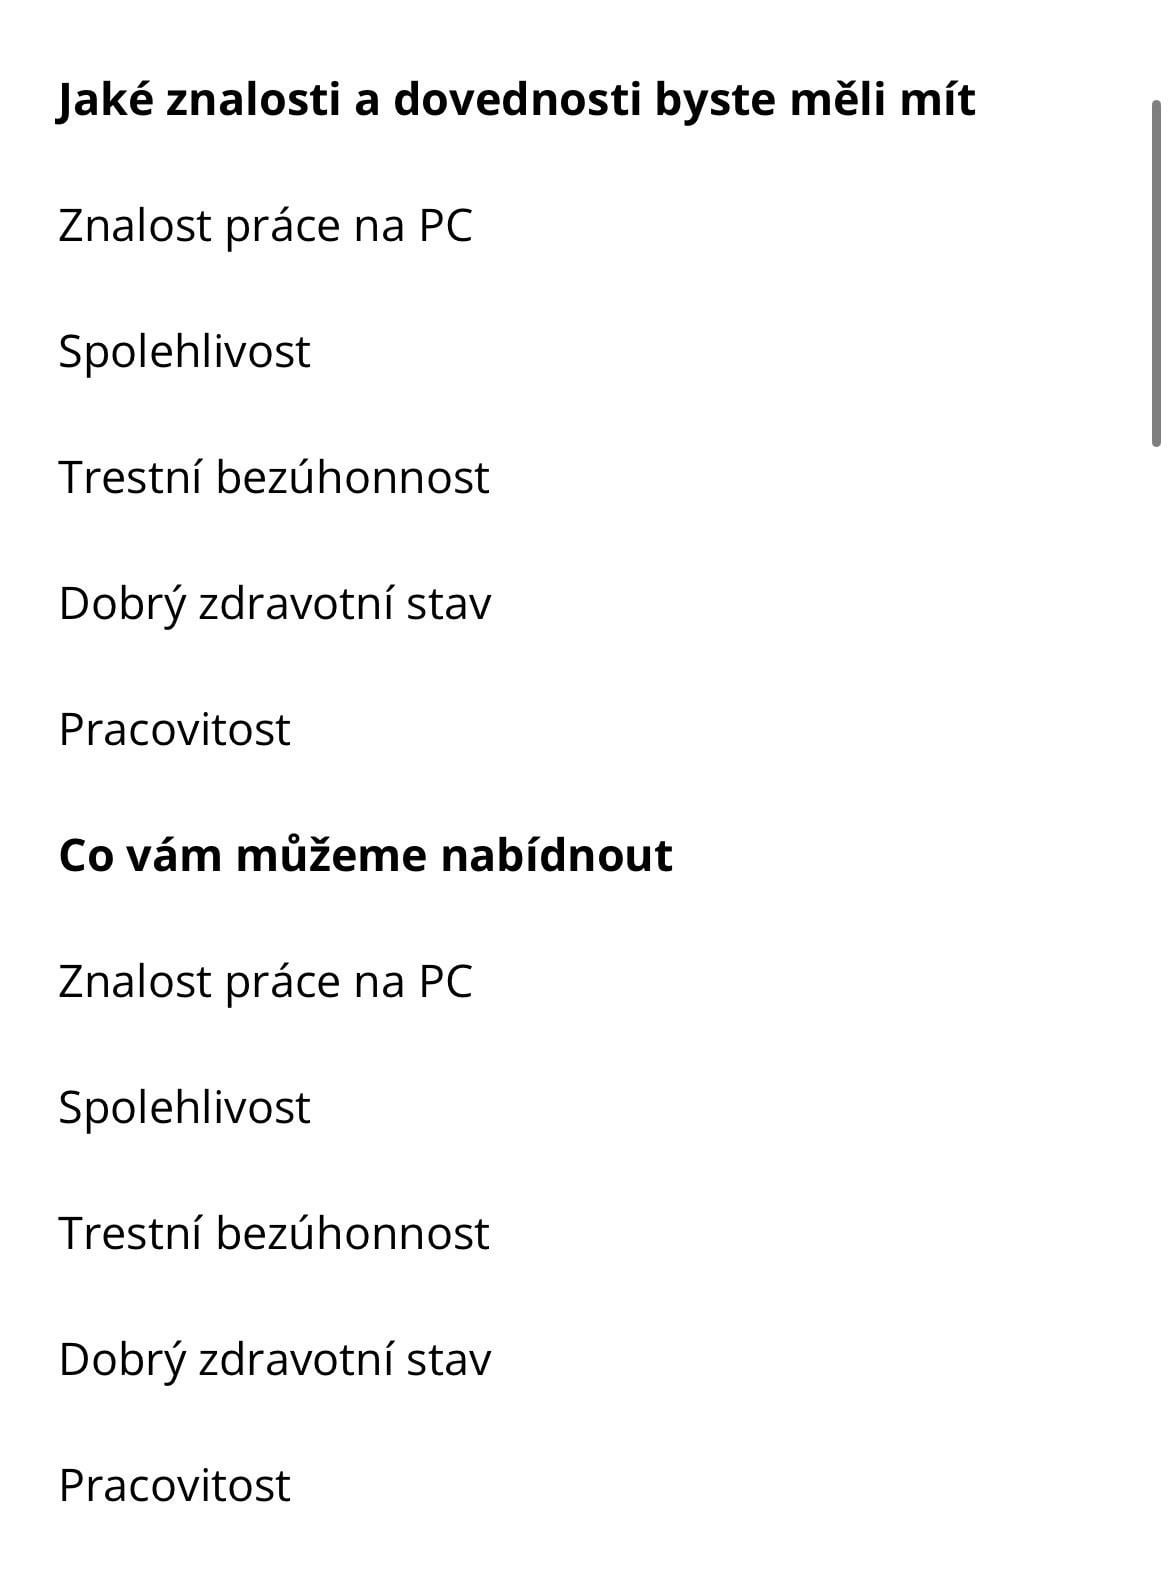
Task: Click the last "Pracovitost" at the bottom
Action: pyautogui.click(x=174, y=1485)
